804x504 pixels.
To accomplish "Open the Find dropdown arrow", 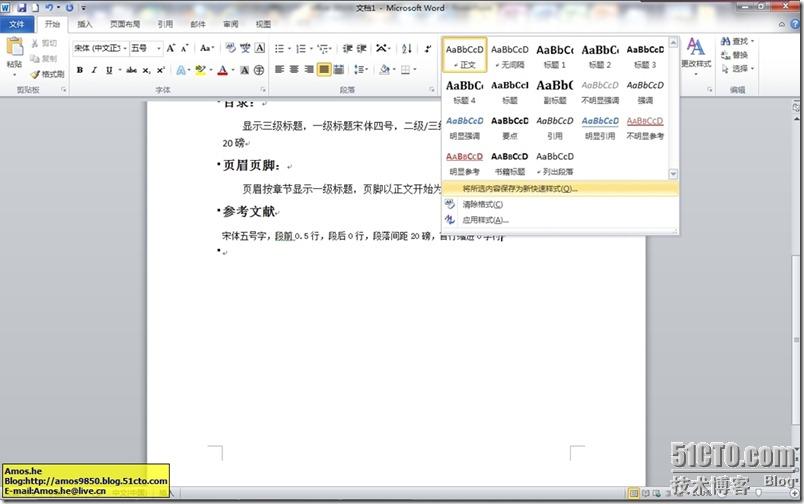I will tap(752, 41).
